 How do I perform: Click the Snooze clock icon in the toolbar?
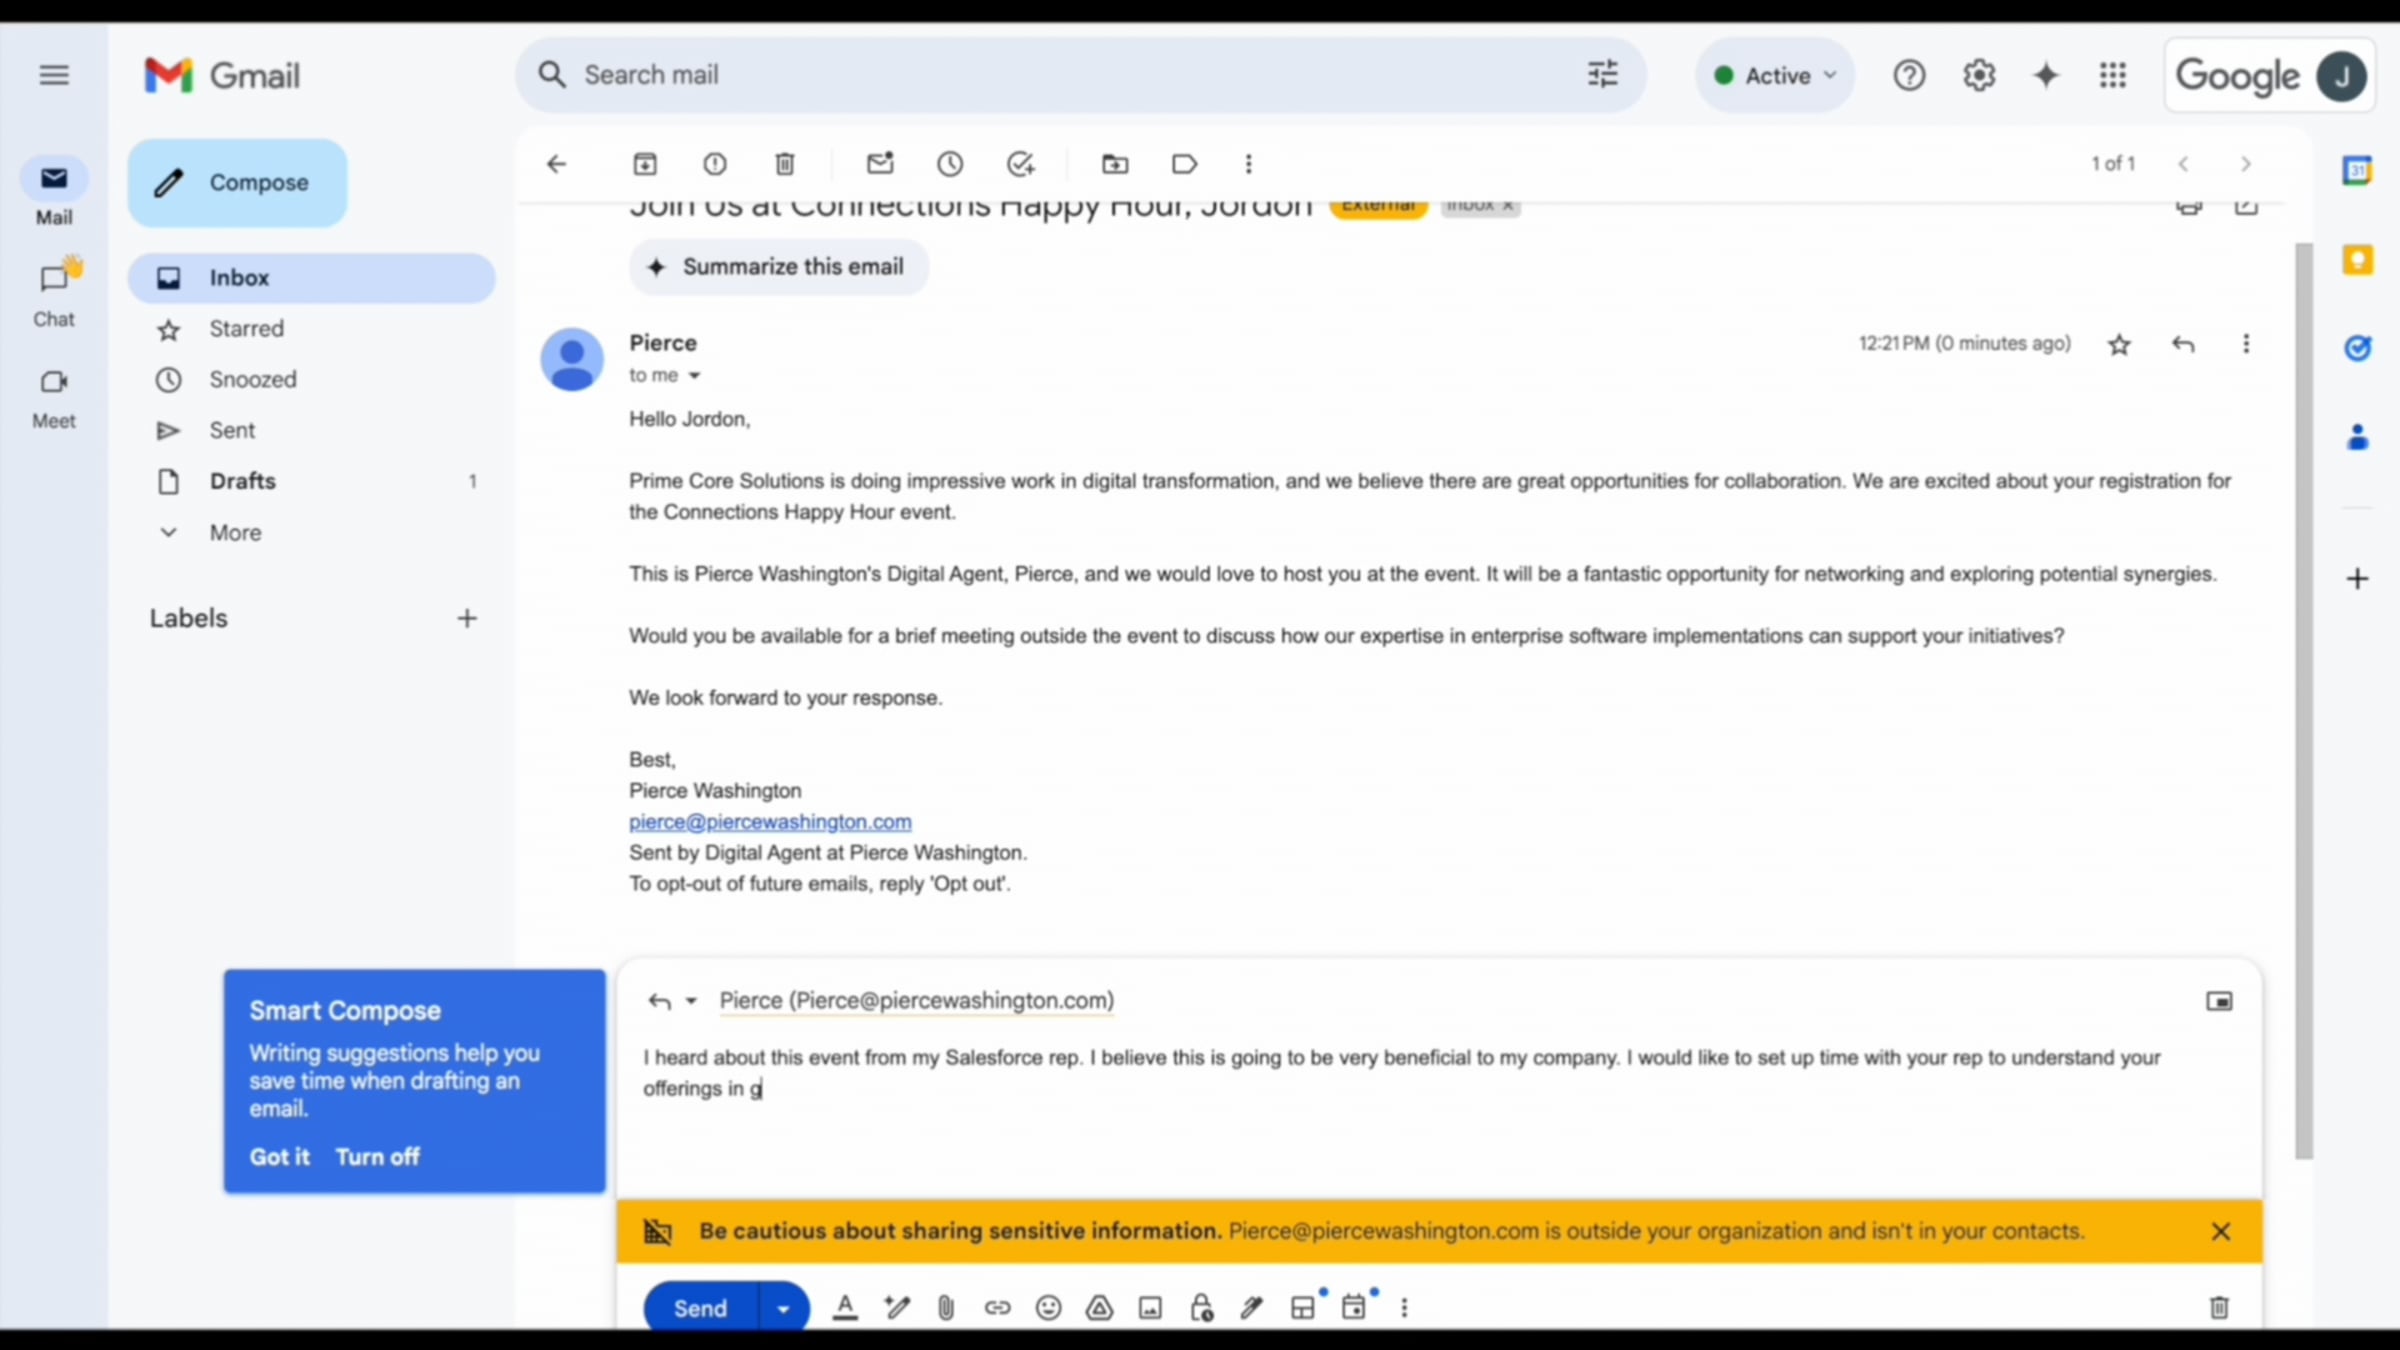point(950,164)
